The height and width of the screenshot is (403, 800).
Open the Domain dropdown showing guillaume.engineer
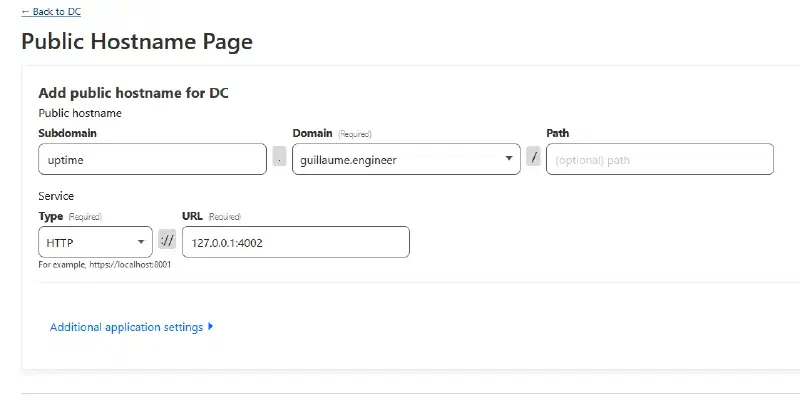point(406,159)
